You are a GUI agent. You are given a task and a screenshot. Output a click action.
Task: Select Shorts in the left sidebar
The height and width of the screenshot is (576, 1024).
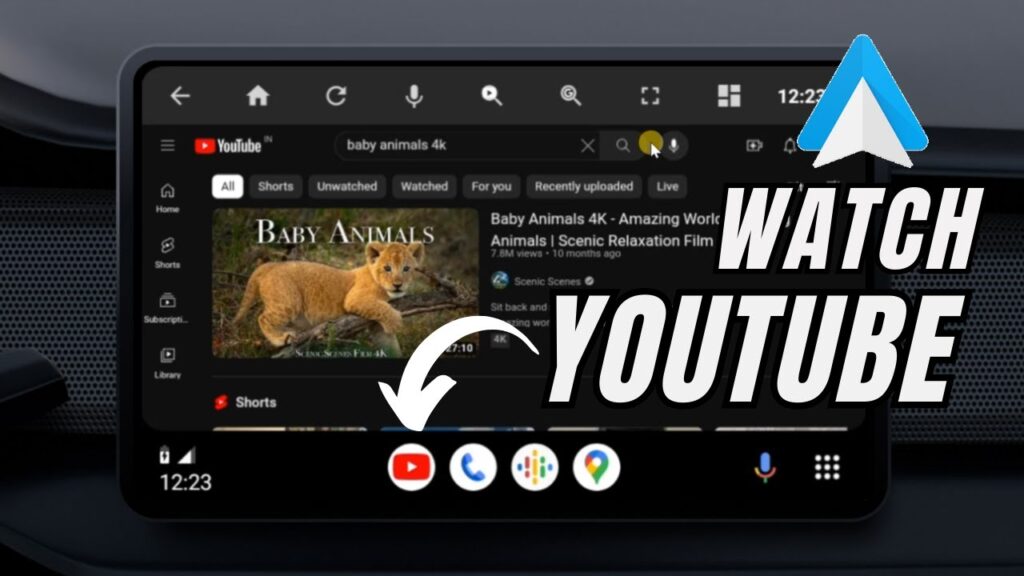pos(166,248)
